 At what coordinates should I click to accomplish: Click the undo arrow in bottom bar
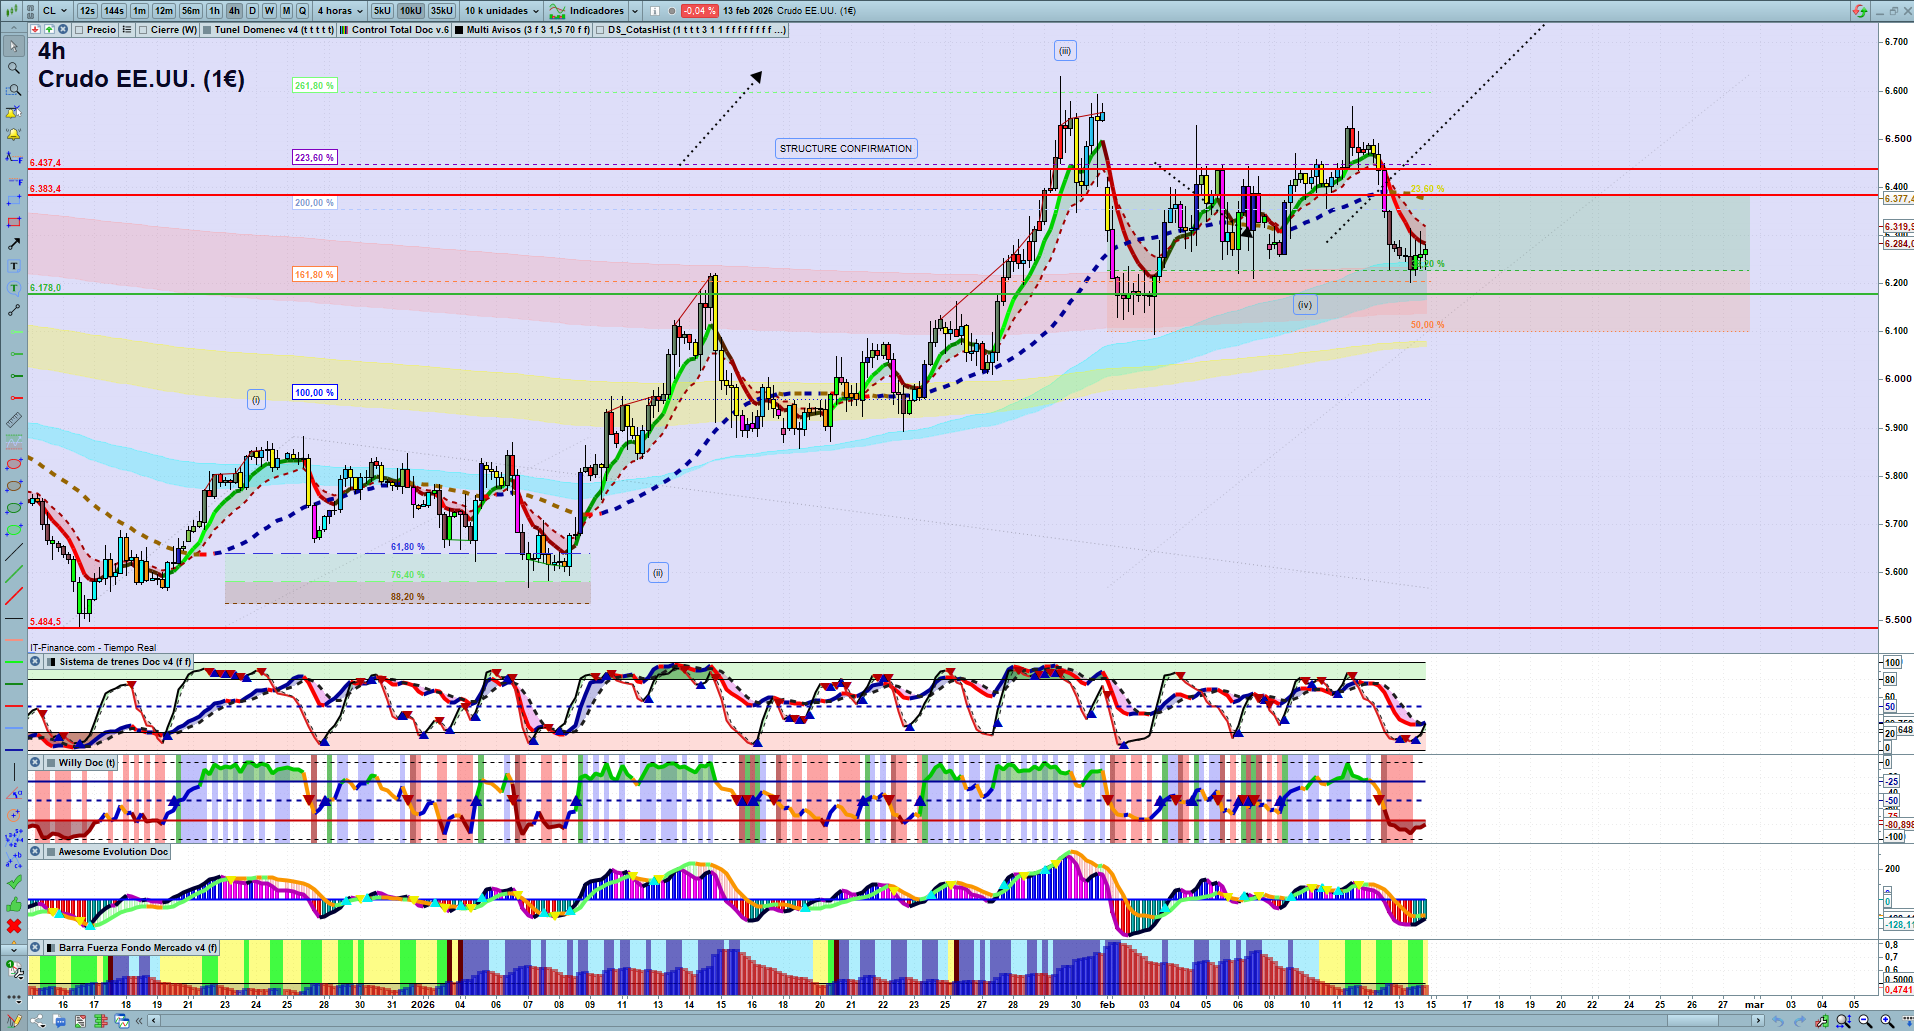coord(1777,1021)
